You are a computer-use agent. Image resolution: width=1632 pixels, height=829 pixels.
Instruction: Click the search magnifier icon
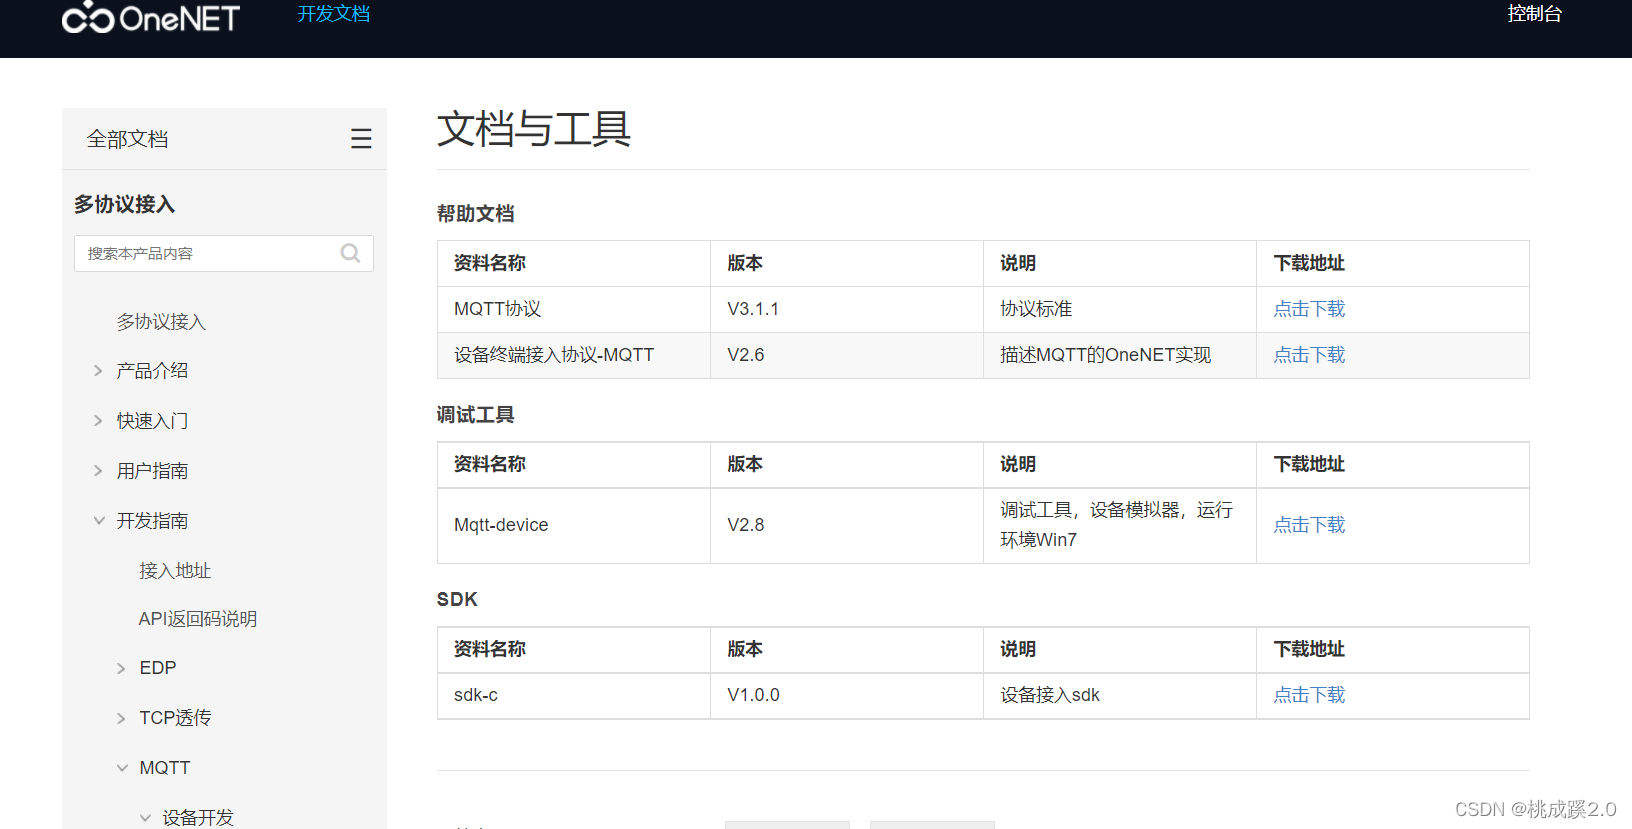[x=350, y=253]
